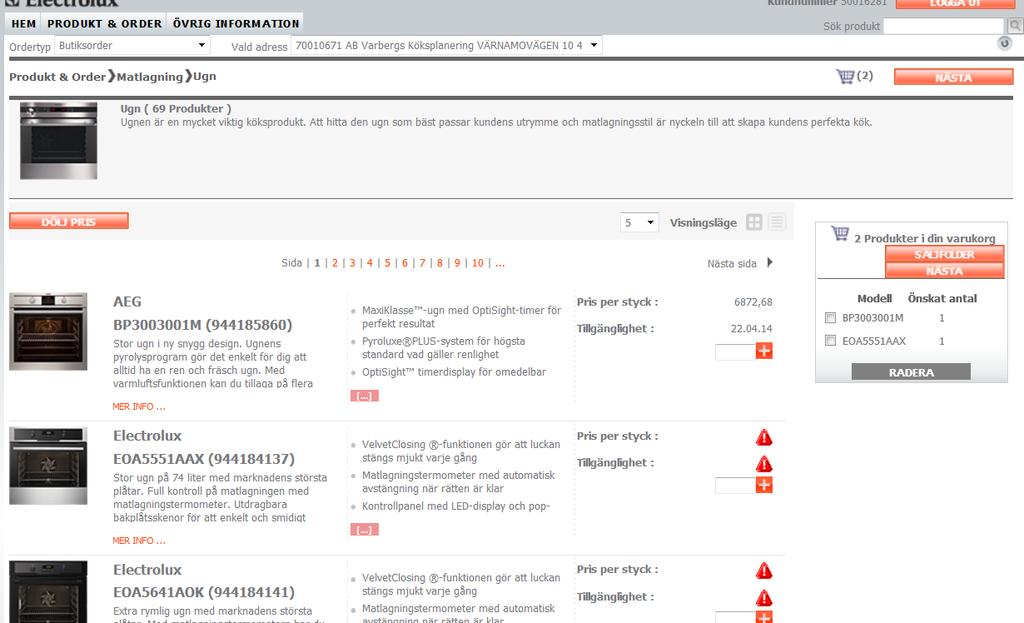Click the quantity field for EOA5551AAX
Image resolution: width=1024 pixels, height=623 pixels.
tap(735, 485)
